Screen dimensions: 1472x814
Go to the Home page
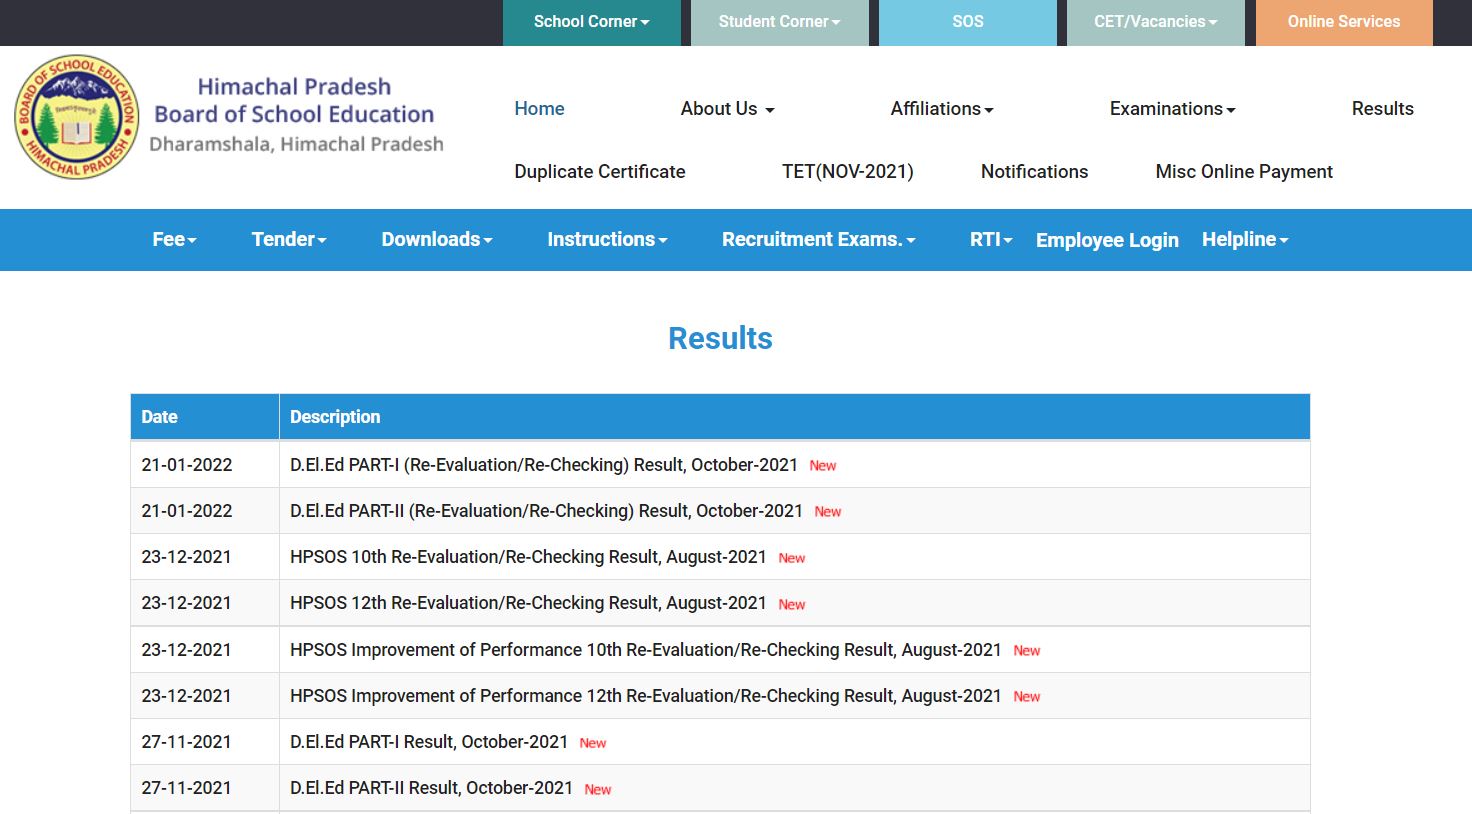click(539, 109)
